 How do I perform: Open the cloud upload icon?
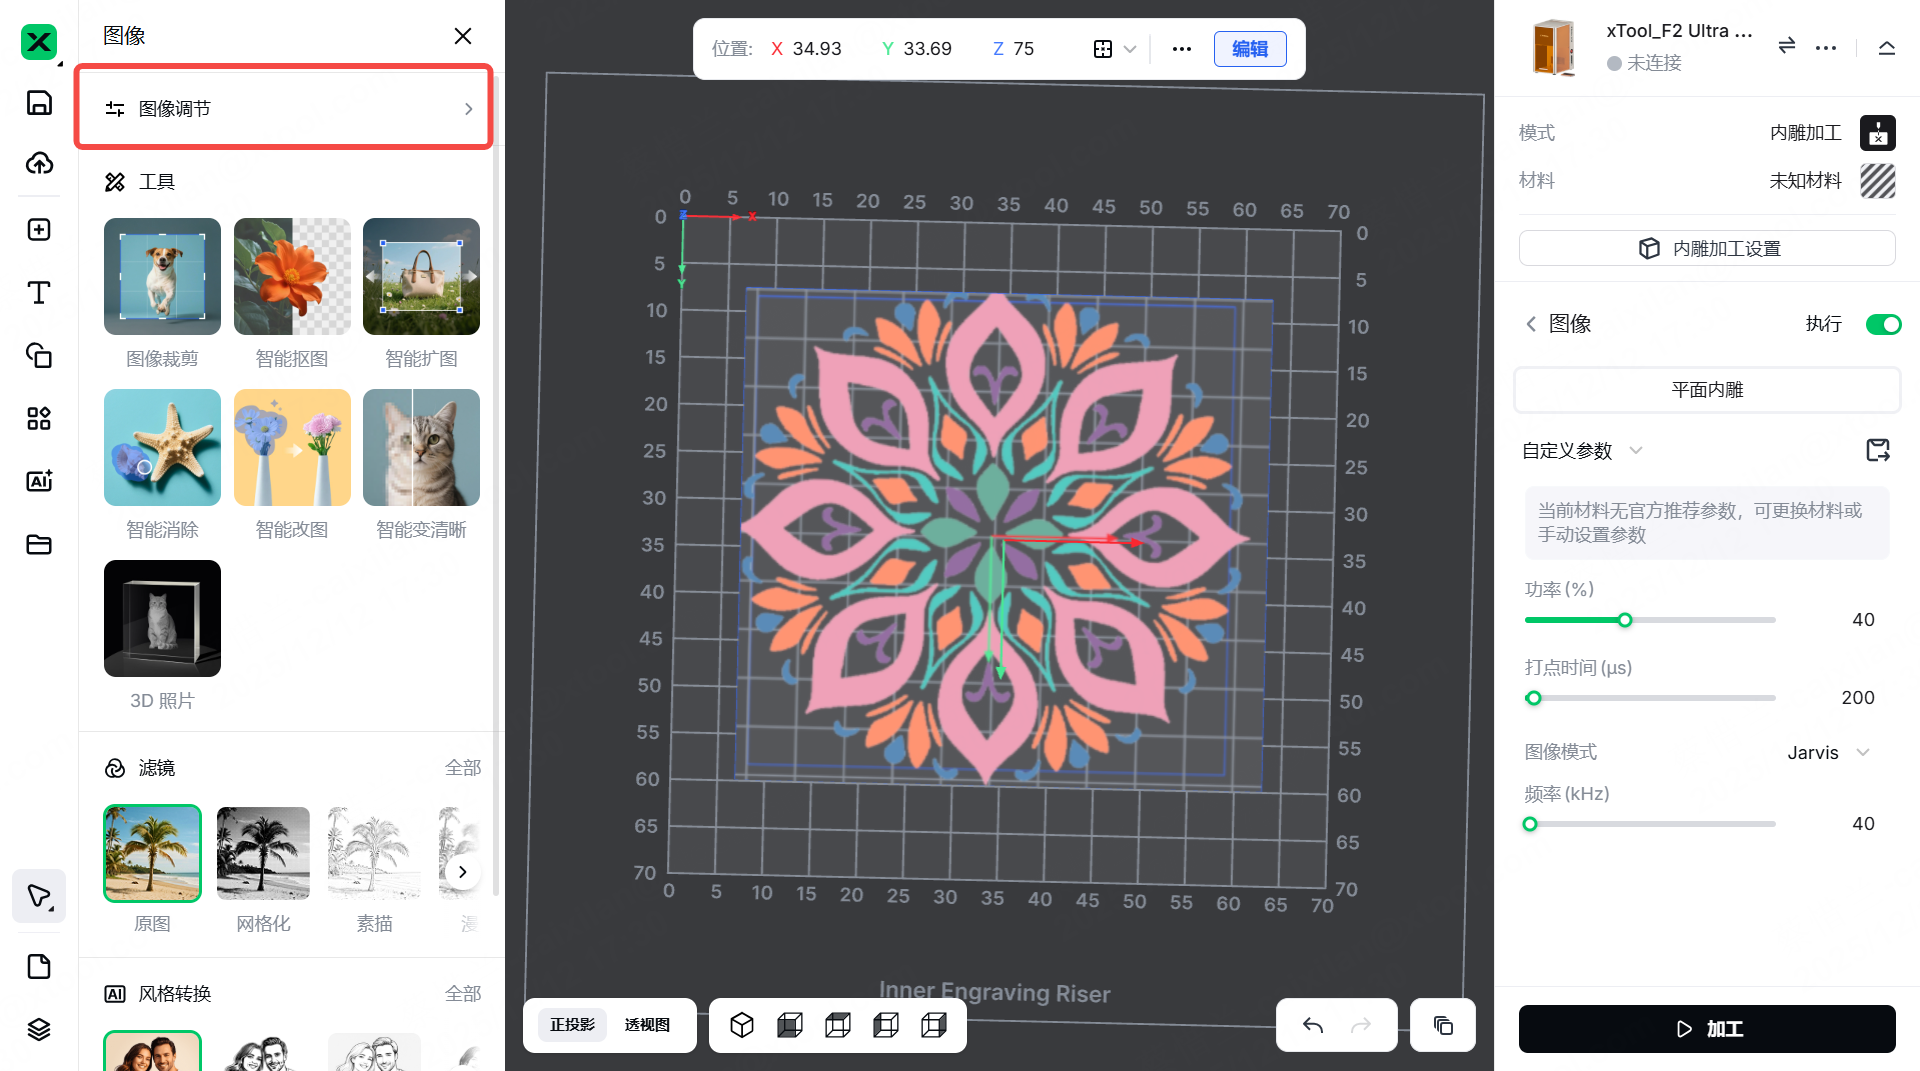pos(39,163)
